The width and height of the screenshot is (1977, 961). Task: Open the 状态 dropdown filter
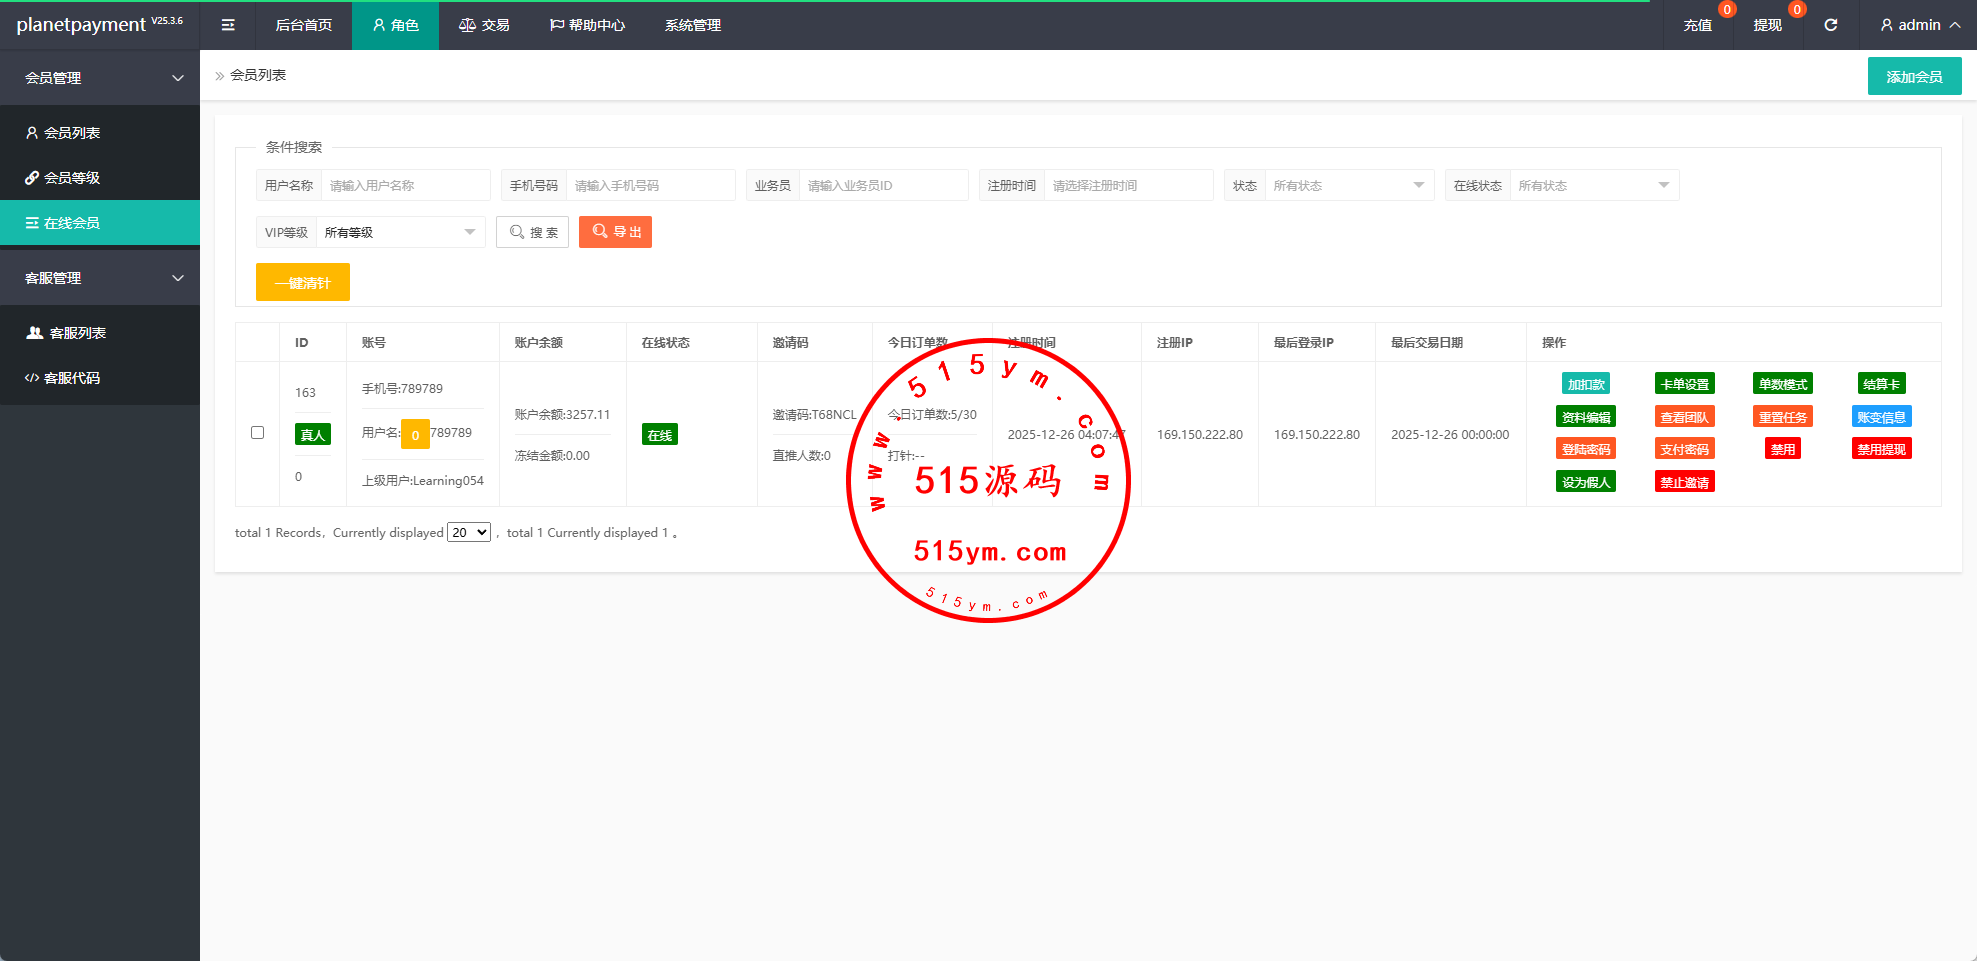[x=1347, y=185]
